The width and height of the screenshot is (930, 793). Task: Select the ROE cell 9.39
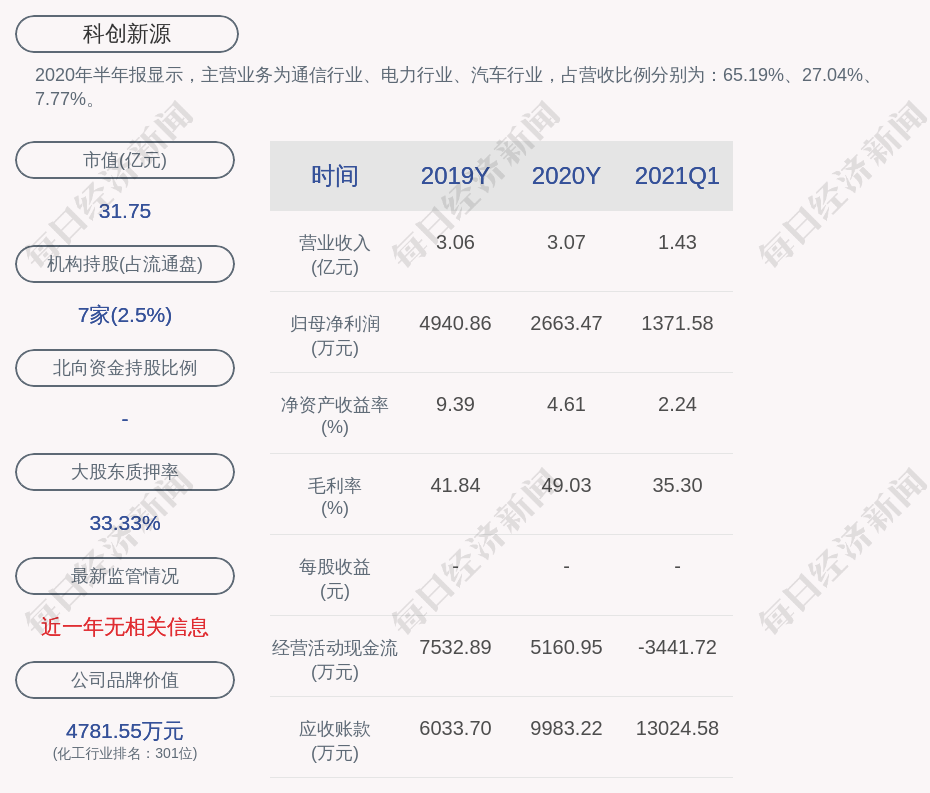point(456,405)
